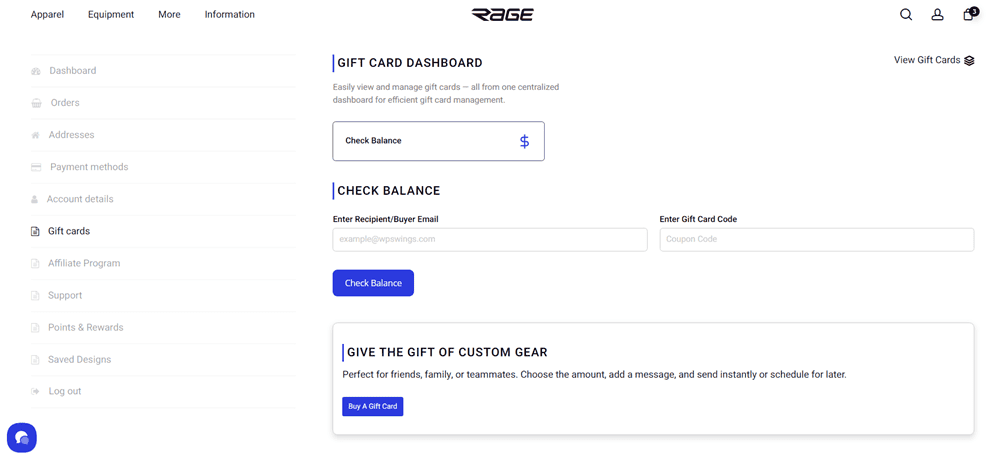
Task: Click the Dashboard sidebar icon
Action: pyautogui.click(x=36, y=72)
